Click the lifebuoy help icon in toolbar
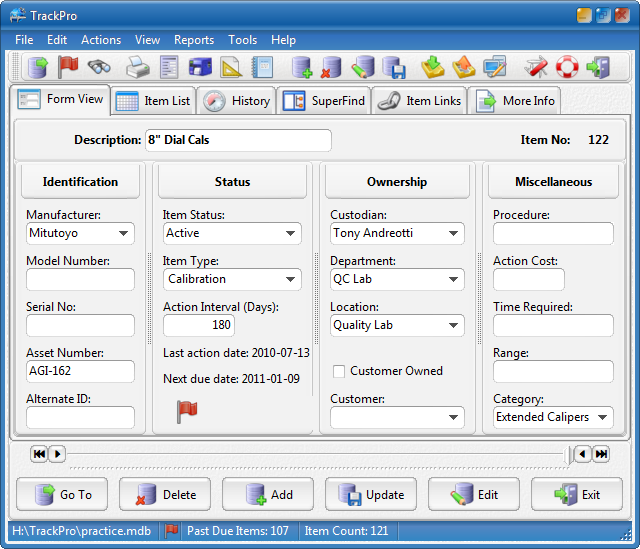 (567, 67)
